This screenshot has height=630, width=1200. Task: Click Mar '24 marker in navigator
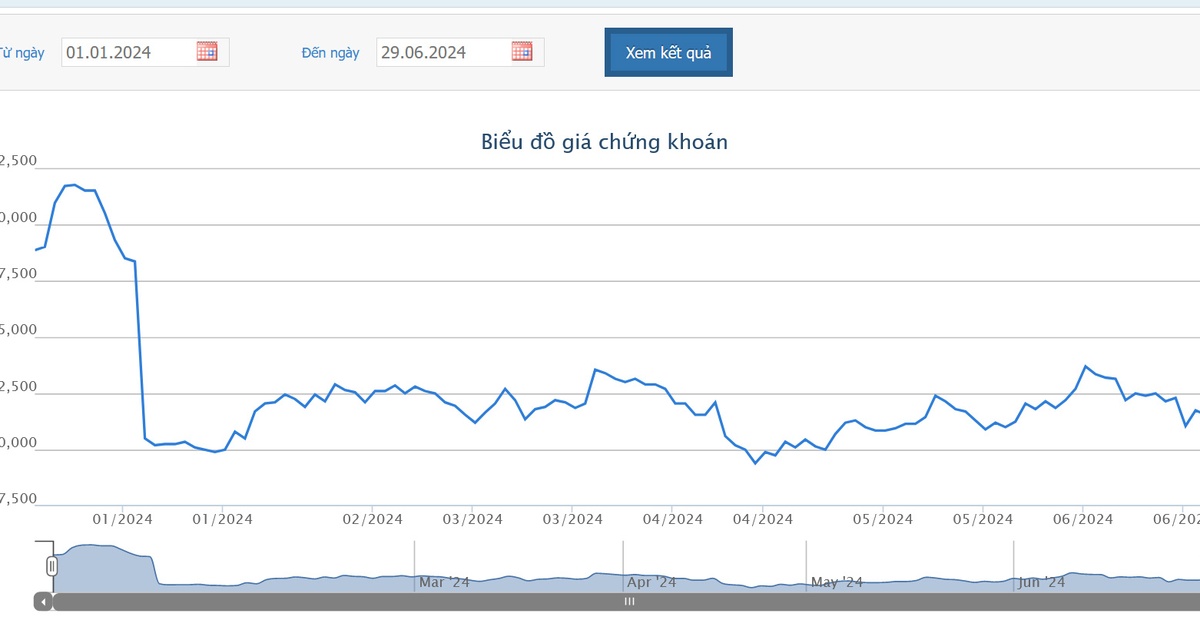pyautogui.click(x=443, y=582)
